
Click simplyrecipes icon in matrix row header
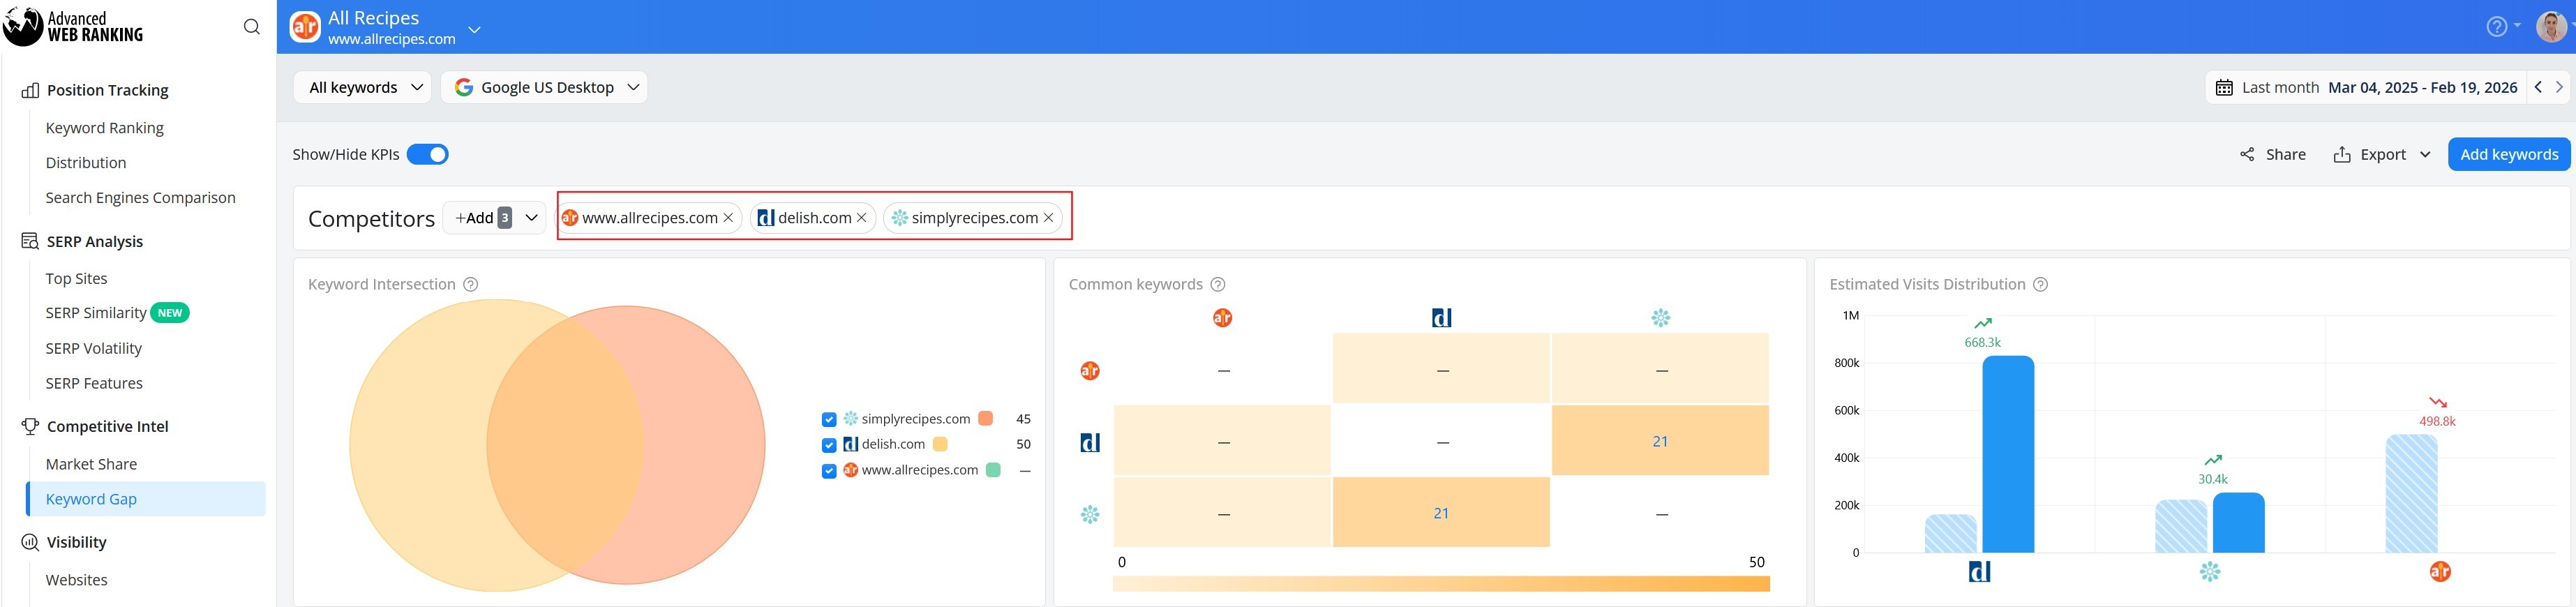pos(1090,514)
